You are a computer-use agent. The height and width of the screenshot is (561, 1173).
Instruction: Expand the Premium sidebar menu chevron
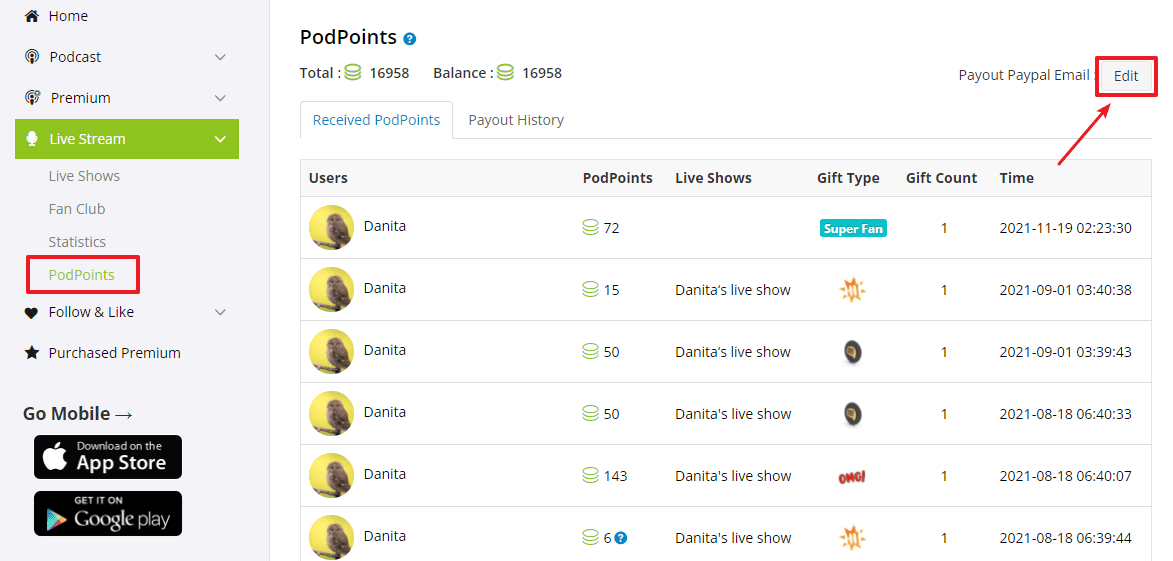220,98
